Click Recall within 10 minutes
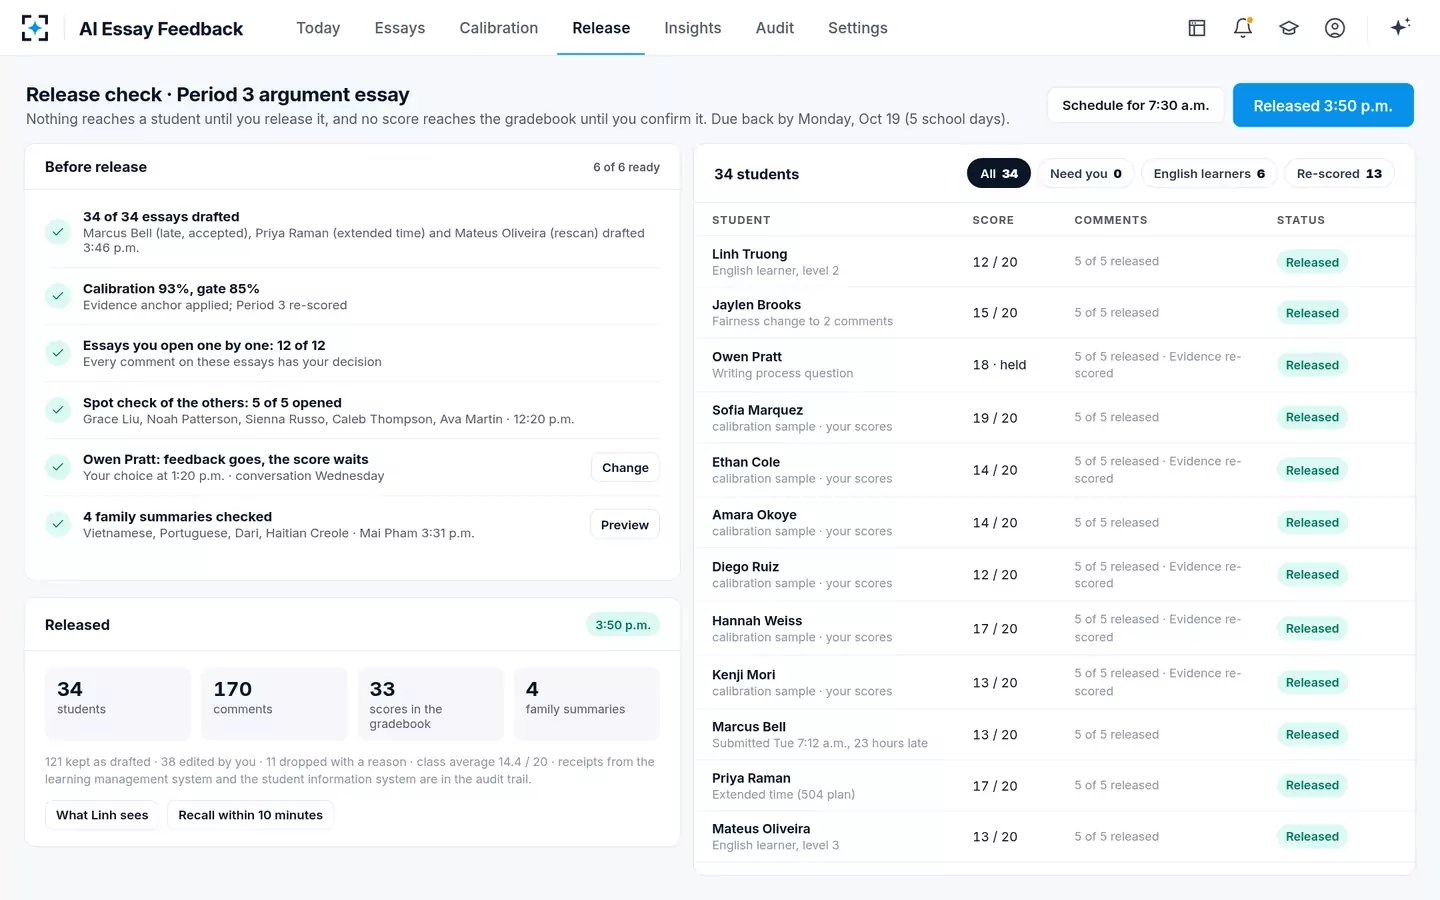The width and height of the screenshot is (1440, 900). coord(251,815)
